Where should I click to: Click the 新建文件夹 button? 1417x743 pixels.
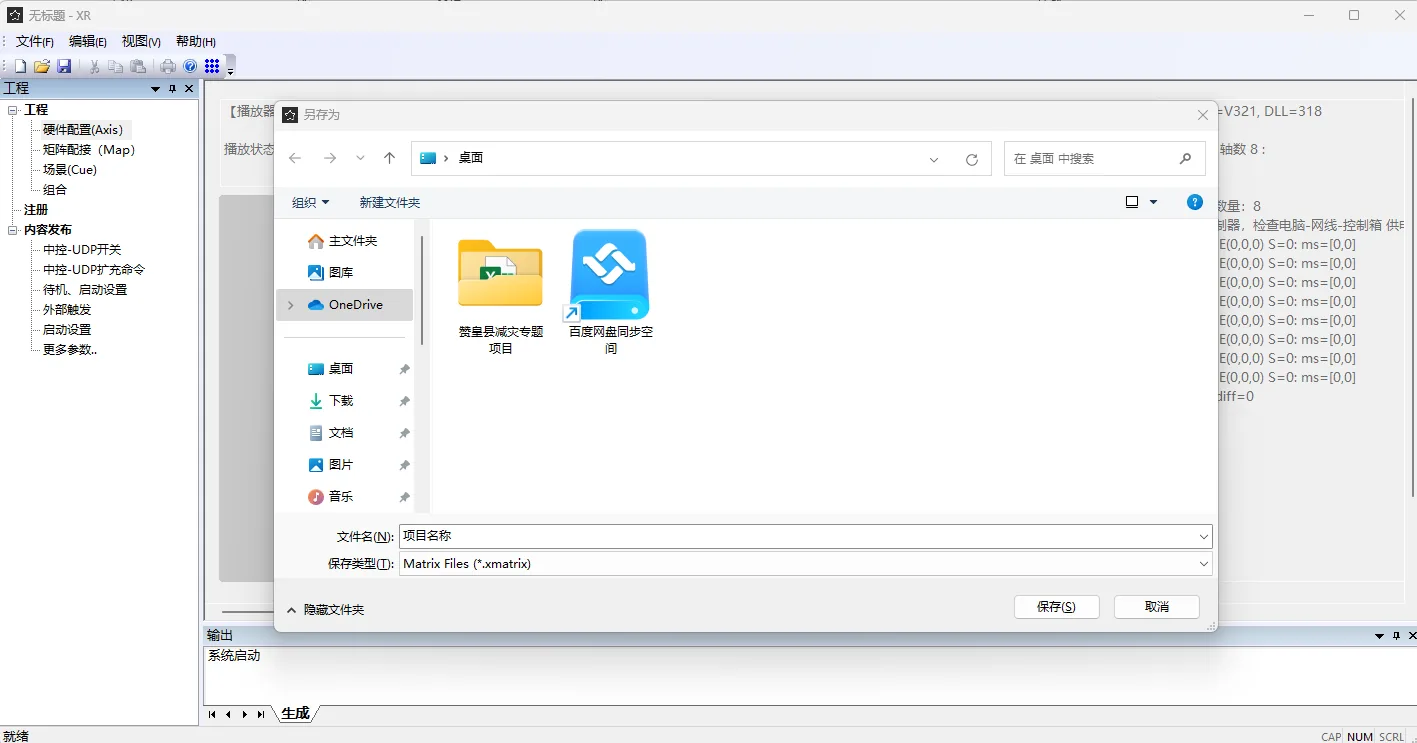[x=390, y=202]
